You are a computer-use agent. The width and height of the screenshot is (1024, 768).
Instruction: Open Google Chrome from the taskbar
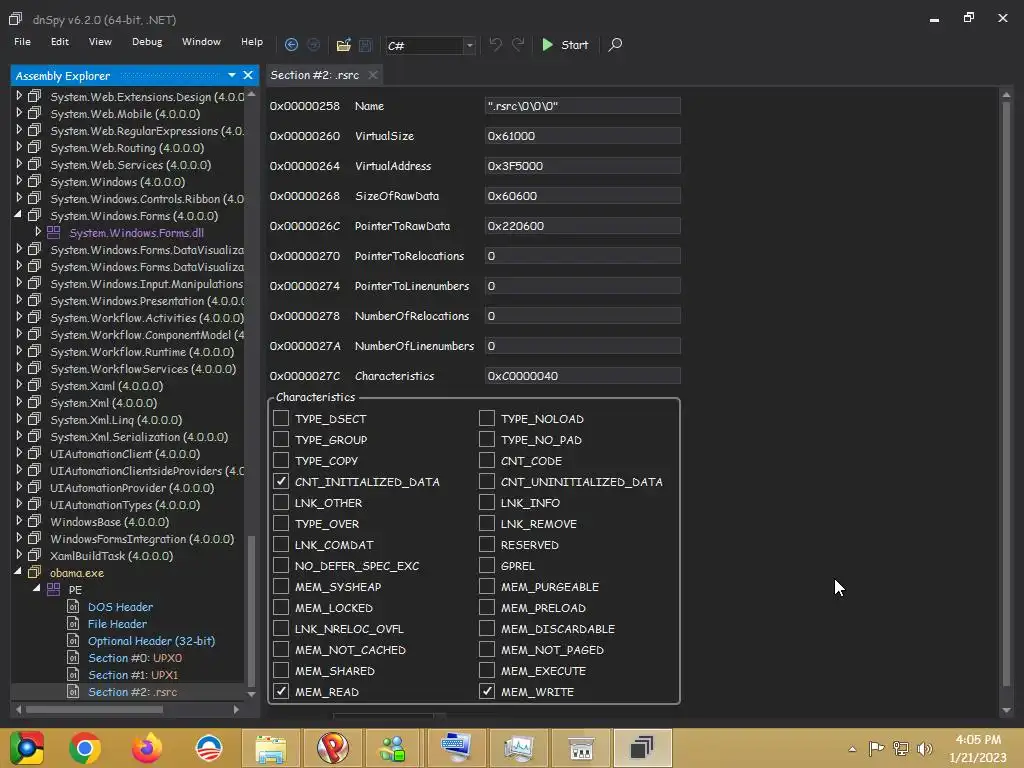click(x=85, y=748)
